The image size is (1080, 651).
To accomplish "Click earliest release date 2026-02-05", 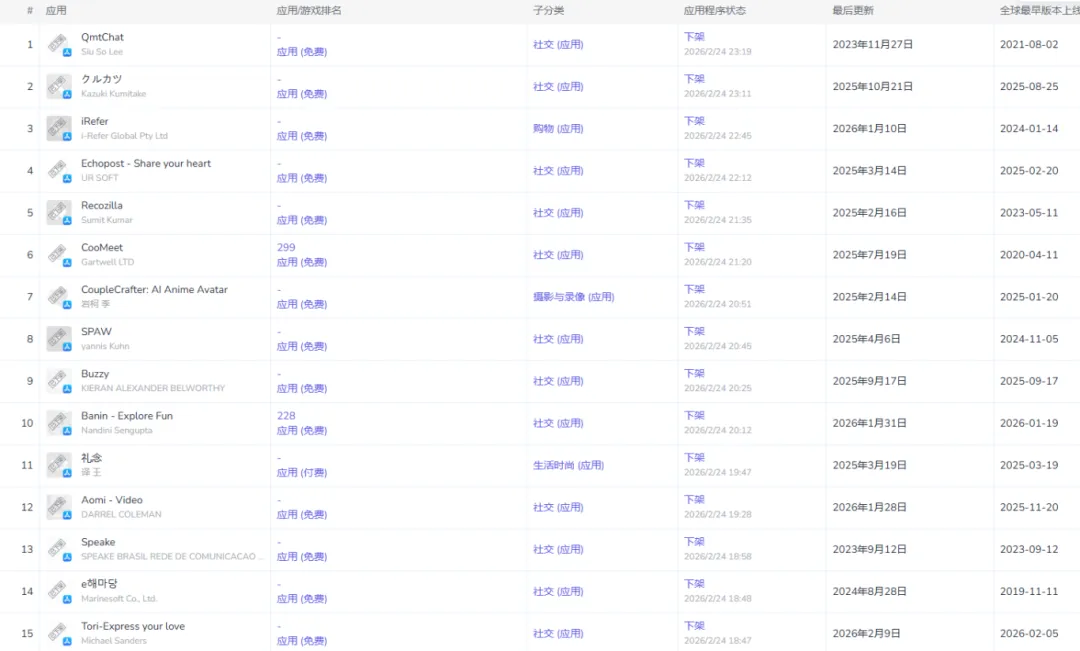I will point(1029,633).
